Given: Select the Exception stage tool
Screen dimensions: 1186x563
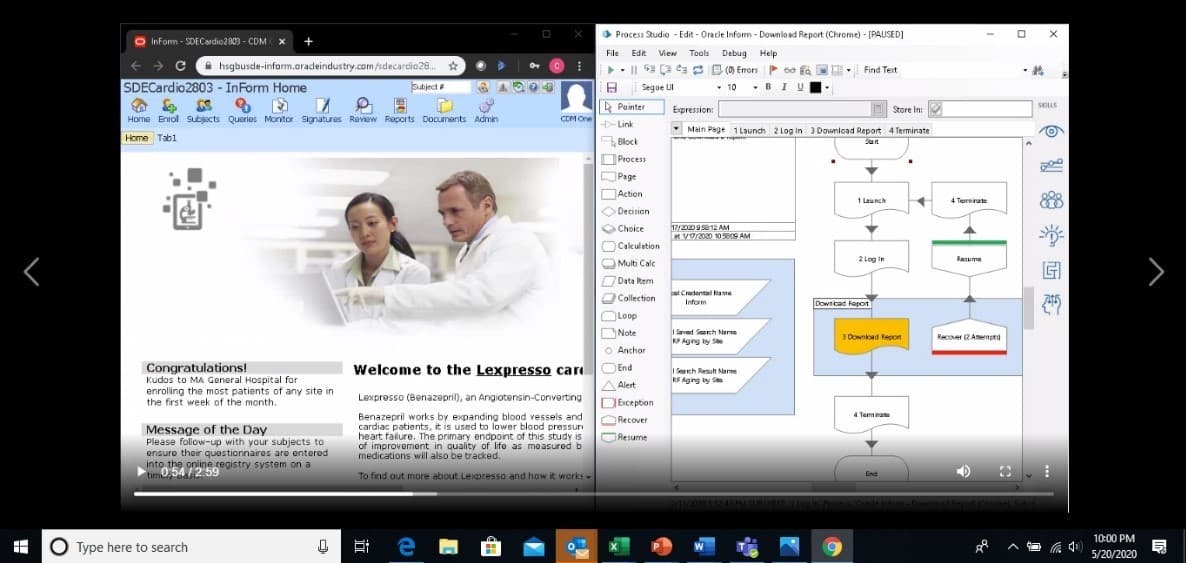Looking at the screenshot, I should [x=628, y=403].
